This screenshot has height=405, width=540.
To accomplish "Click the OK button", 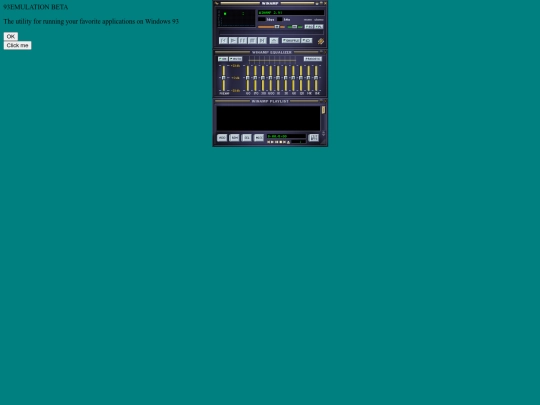I will pos(11,37).
